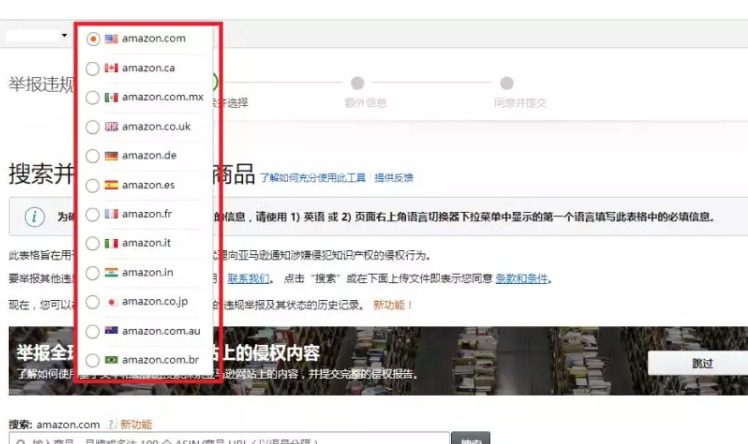This screenshot has width=748, height=444.
Task: Click the Australia flag icon
Action: [x=111, y=330]
